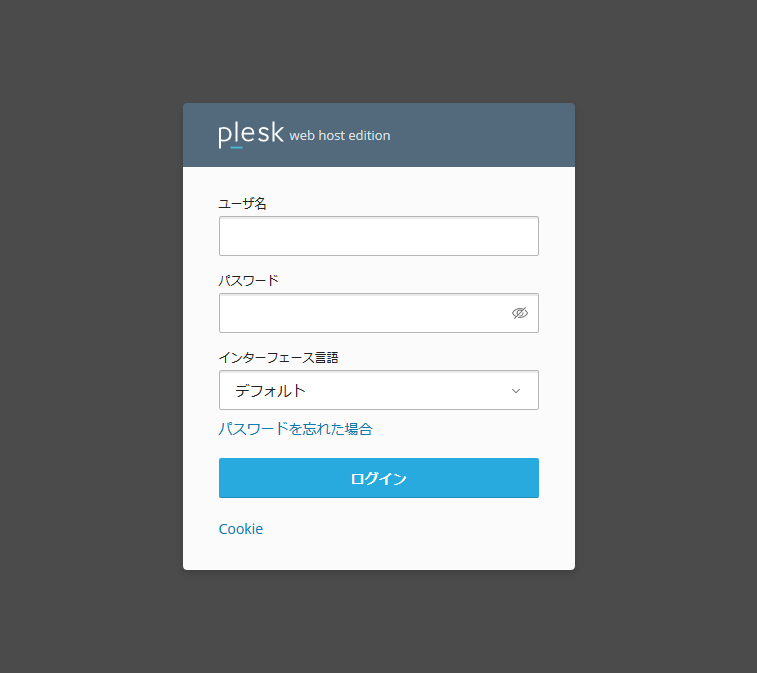Click the パスワード field label

click(248, 280)
